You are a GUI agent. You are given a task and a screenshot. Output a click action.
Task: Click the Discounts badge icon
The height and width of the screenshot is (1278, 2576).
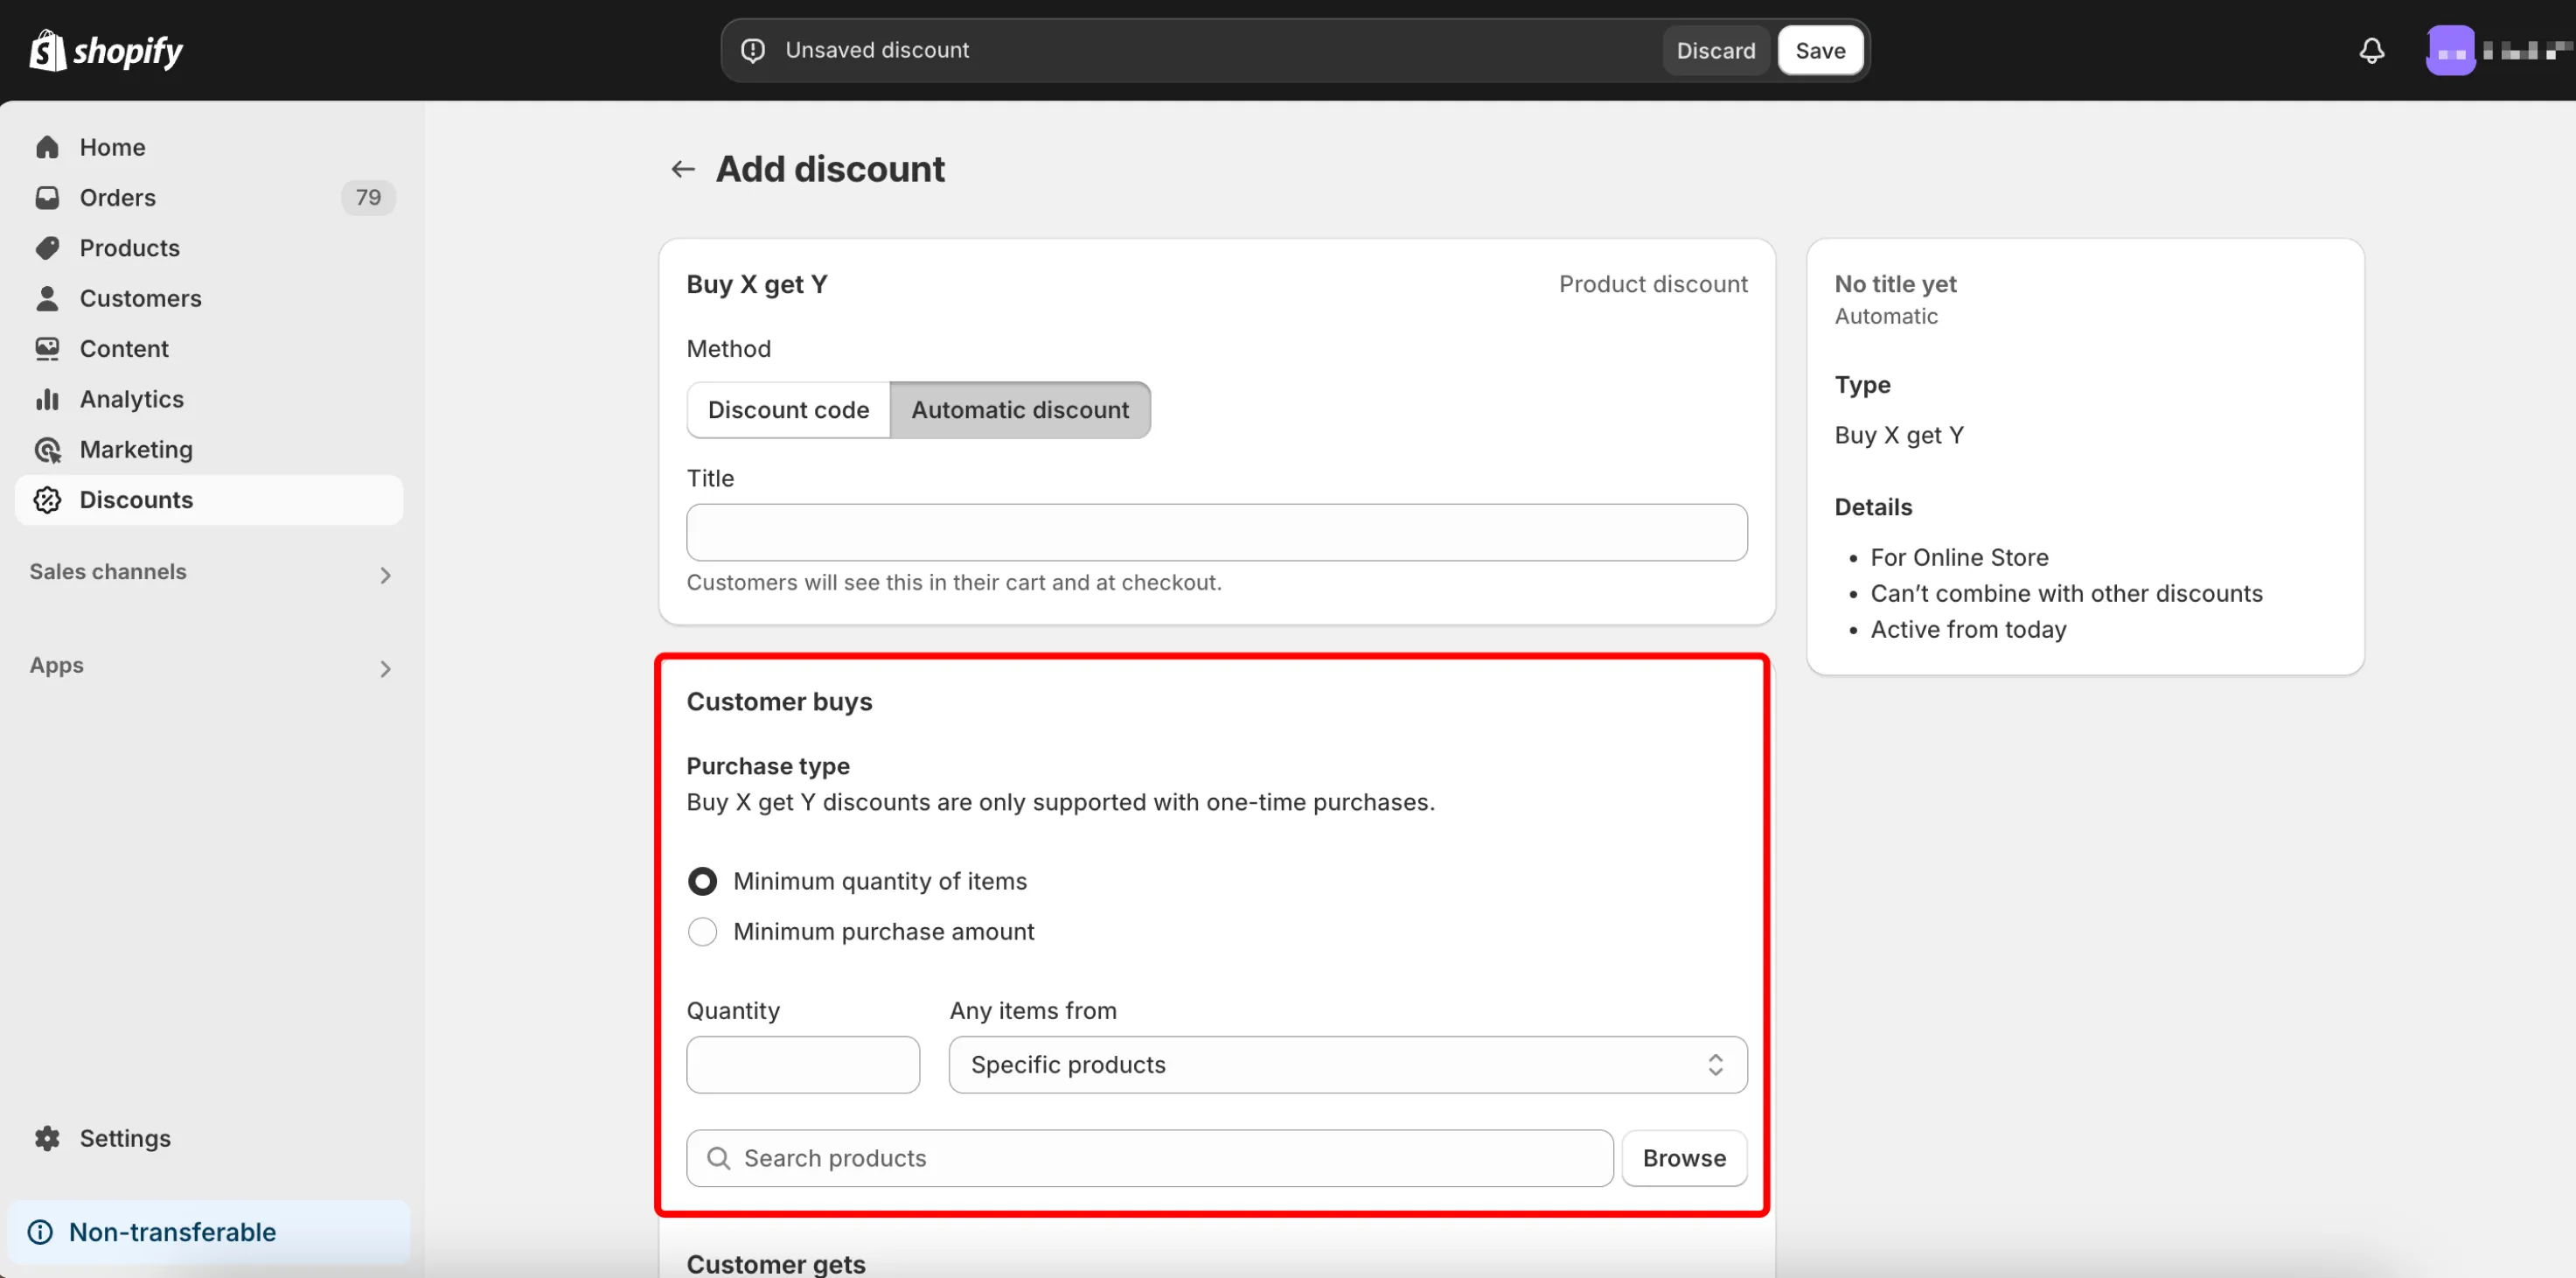47,499
